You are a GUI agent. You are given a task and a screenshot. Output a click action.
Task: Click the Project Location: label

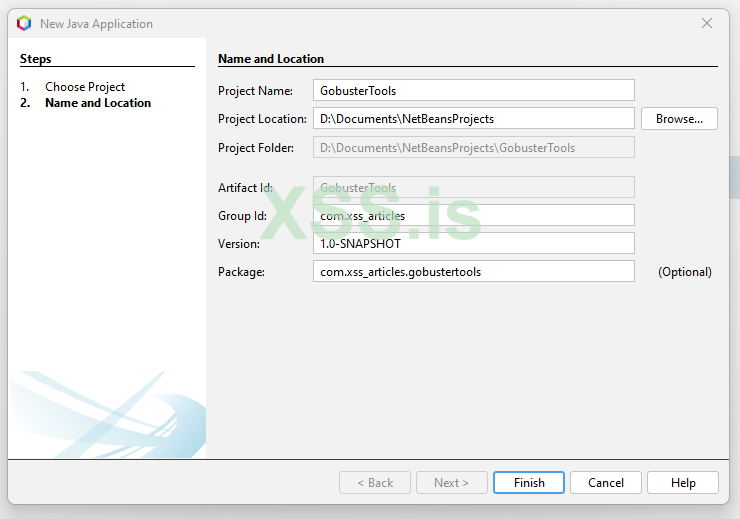click(262, 119)
